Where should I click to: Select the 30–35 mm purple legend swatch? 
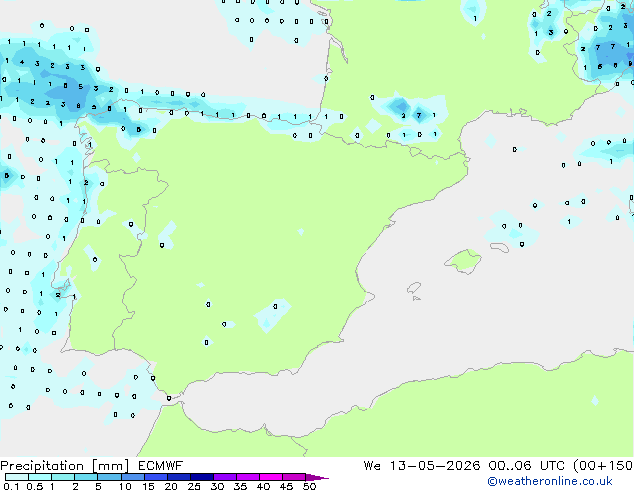pos(225,477)
